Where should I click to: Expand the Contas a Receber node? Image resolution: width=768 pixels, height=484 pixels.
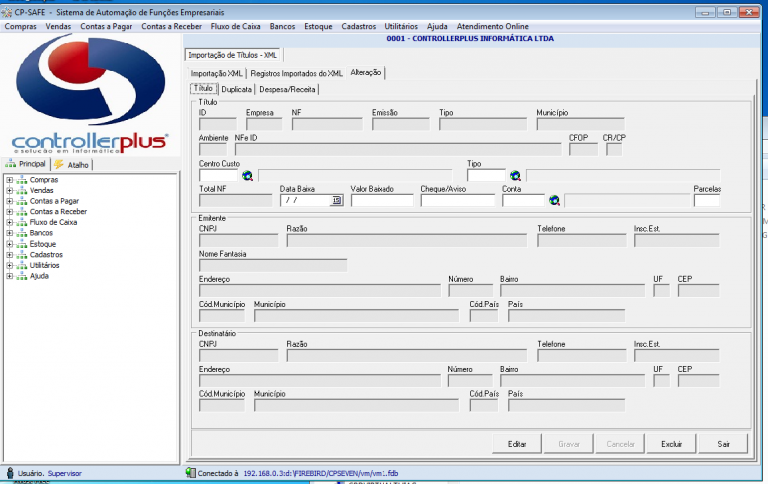click(9, 212)
